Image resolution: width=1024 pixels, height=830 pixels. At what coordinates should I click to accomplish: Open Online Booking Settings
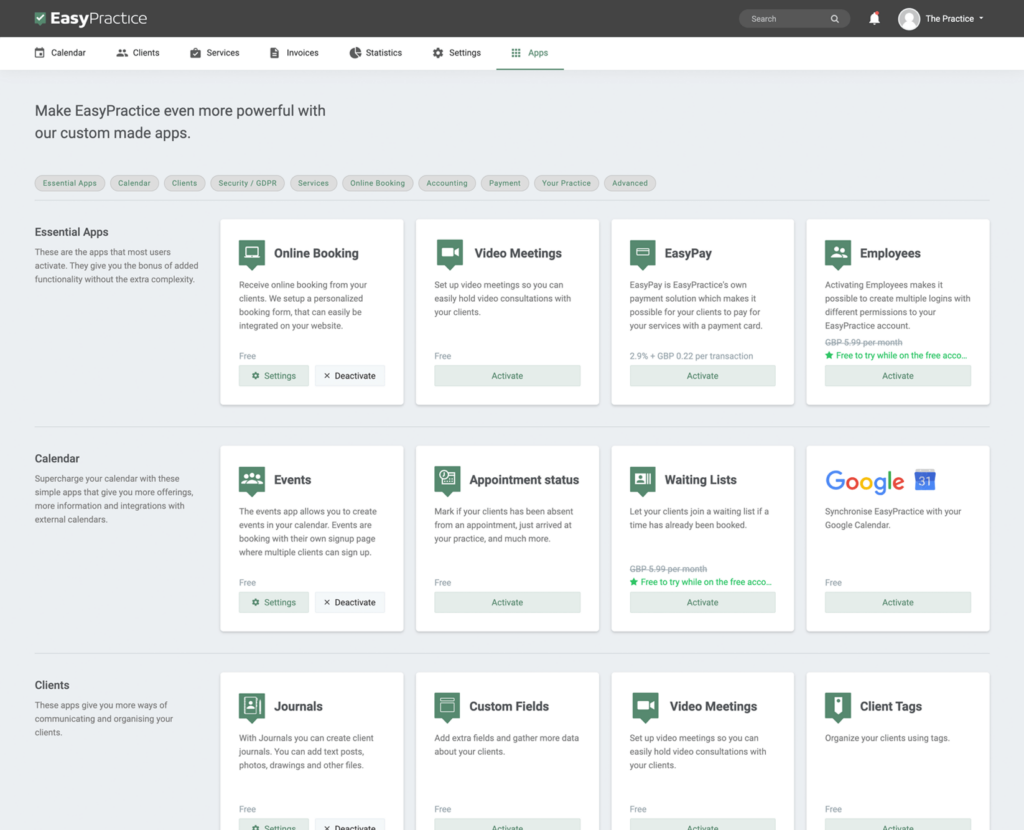pyautogui.click(x=274, y=375)
